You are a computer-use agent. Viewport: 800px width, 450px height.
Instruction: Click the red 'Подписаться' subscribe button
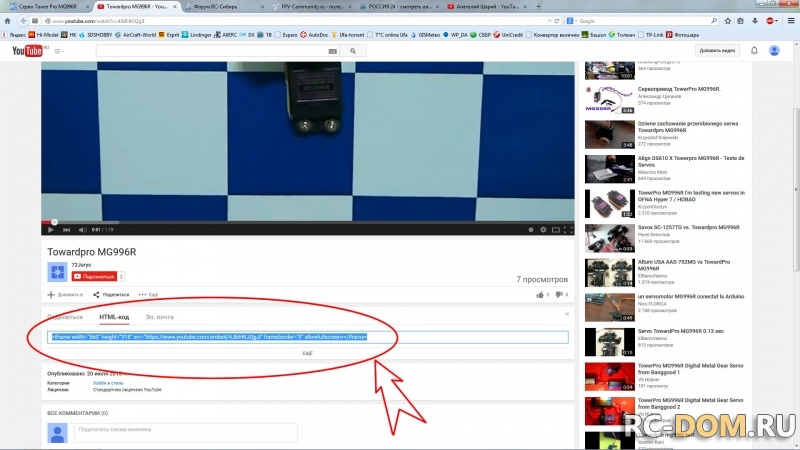[94, 276]
